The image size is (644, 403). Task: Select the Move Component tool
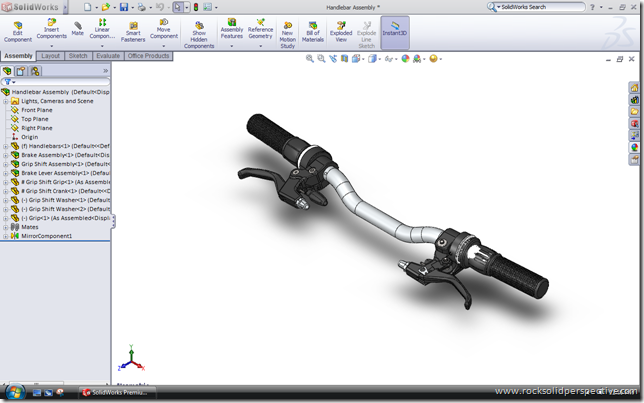click(x=163, y=29)
